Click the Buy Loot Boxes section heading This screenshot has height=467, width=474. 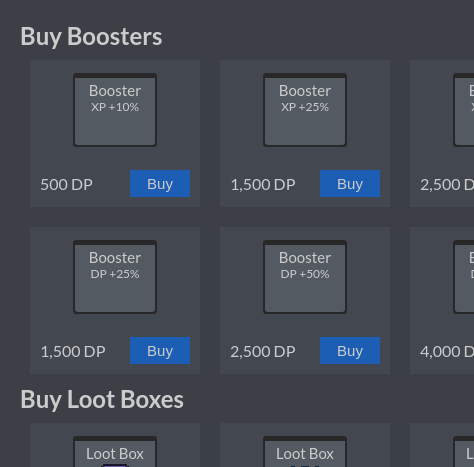coord(102,399)
